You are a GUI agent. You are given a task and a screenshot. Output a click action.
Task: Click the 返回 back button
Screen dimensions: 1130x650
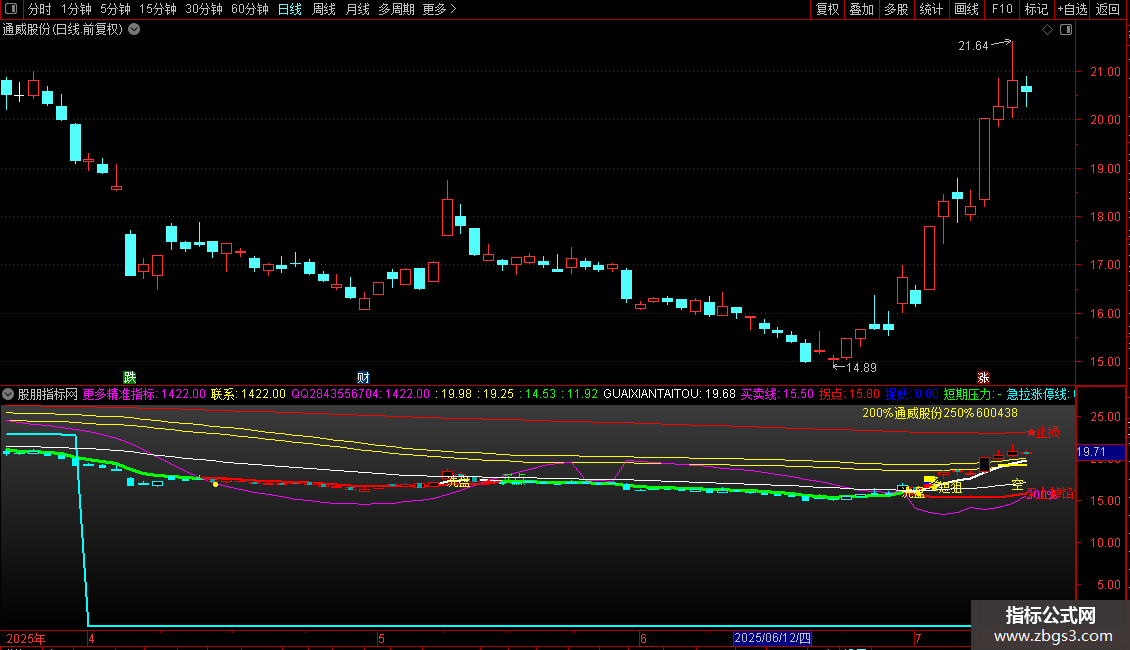tap(1108, 9)
